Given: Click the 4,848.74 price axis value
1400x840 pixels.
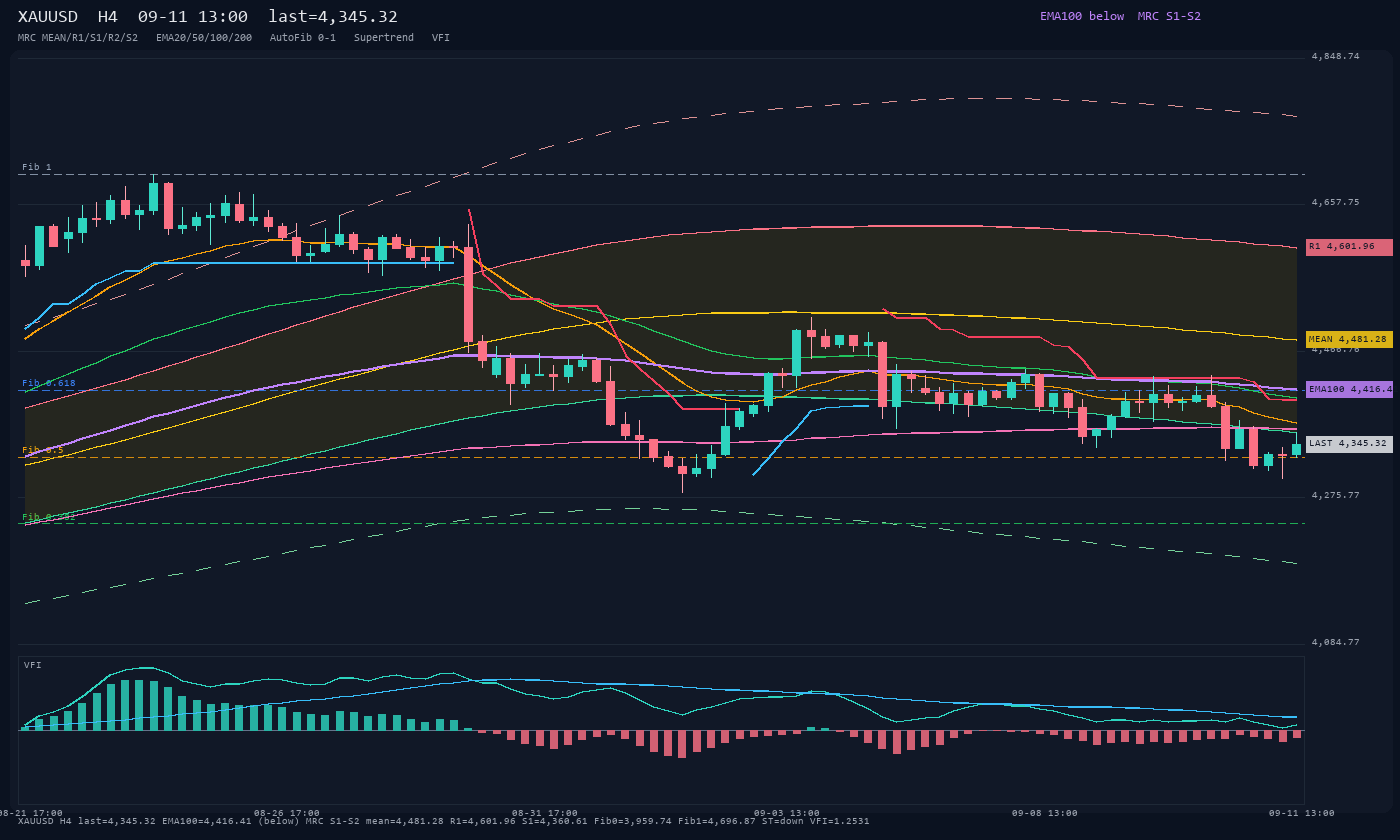Looking at the screenshot, I should click(x=1336, y=57).
